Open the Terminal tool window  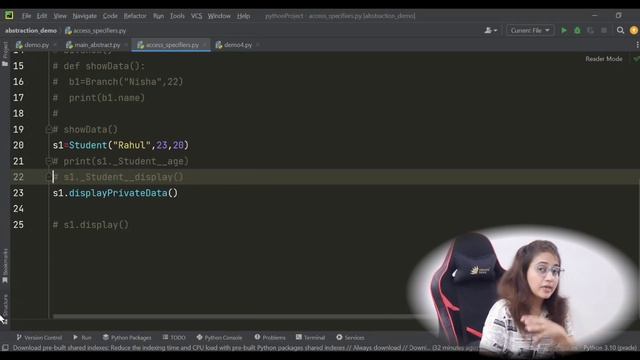(x=310, y=338)
